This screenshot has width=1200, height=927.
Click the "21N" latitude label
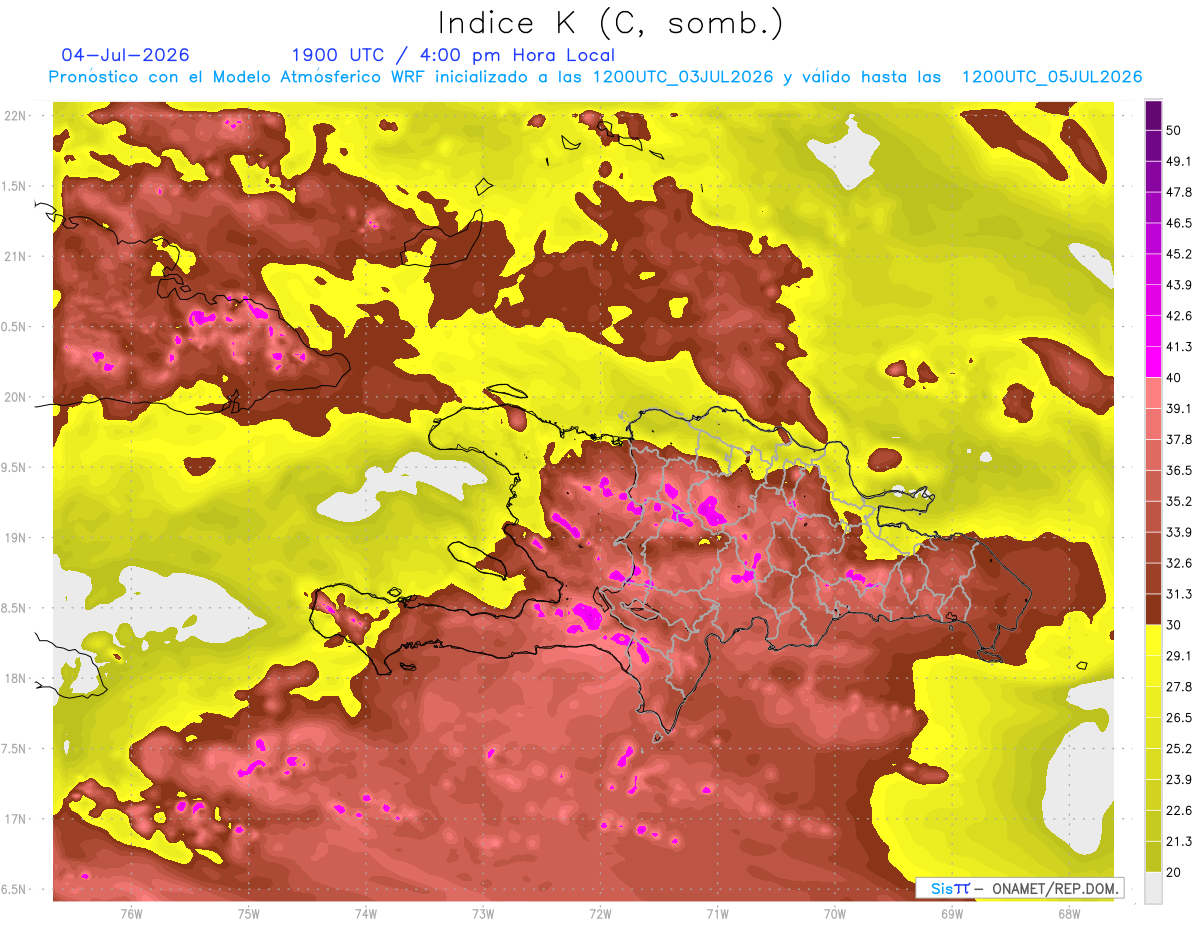16,256
